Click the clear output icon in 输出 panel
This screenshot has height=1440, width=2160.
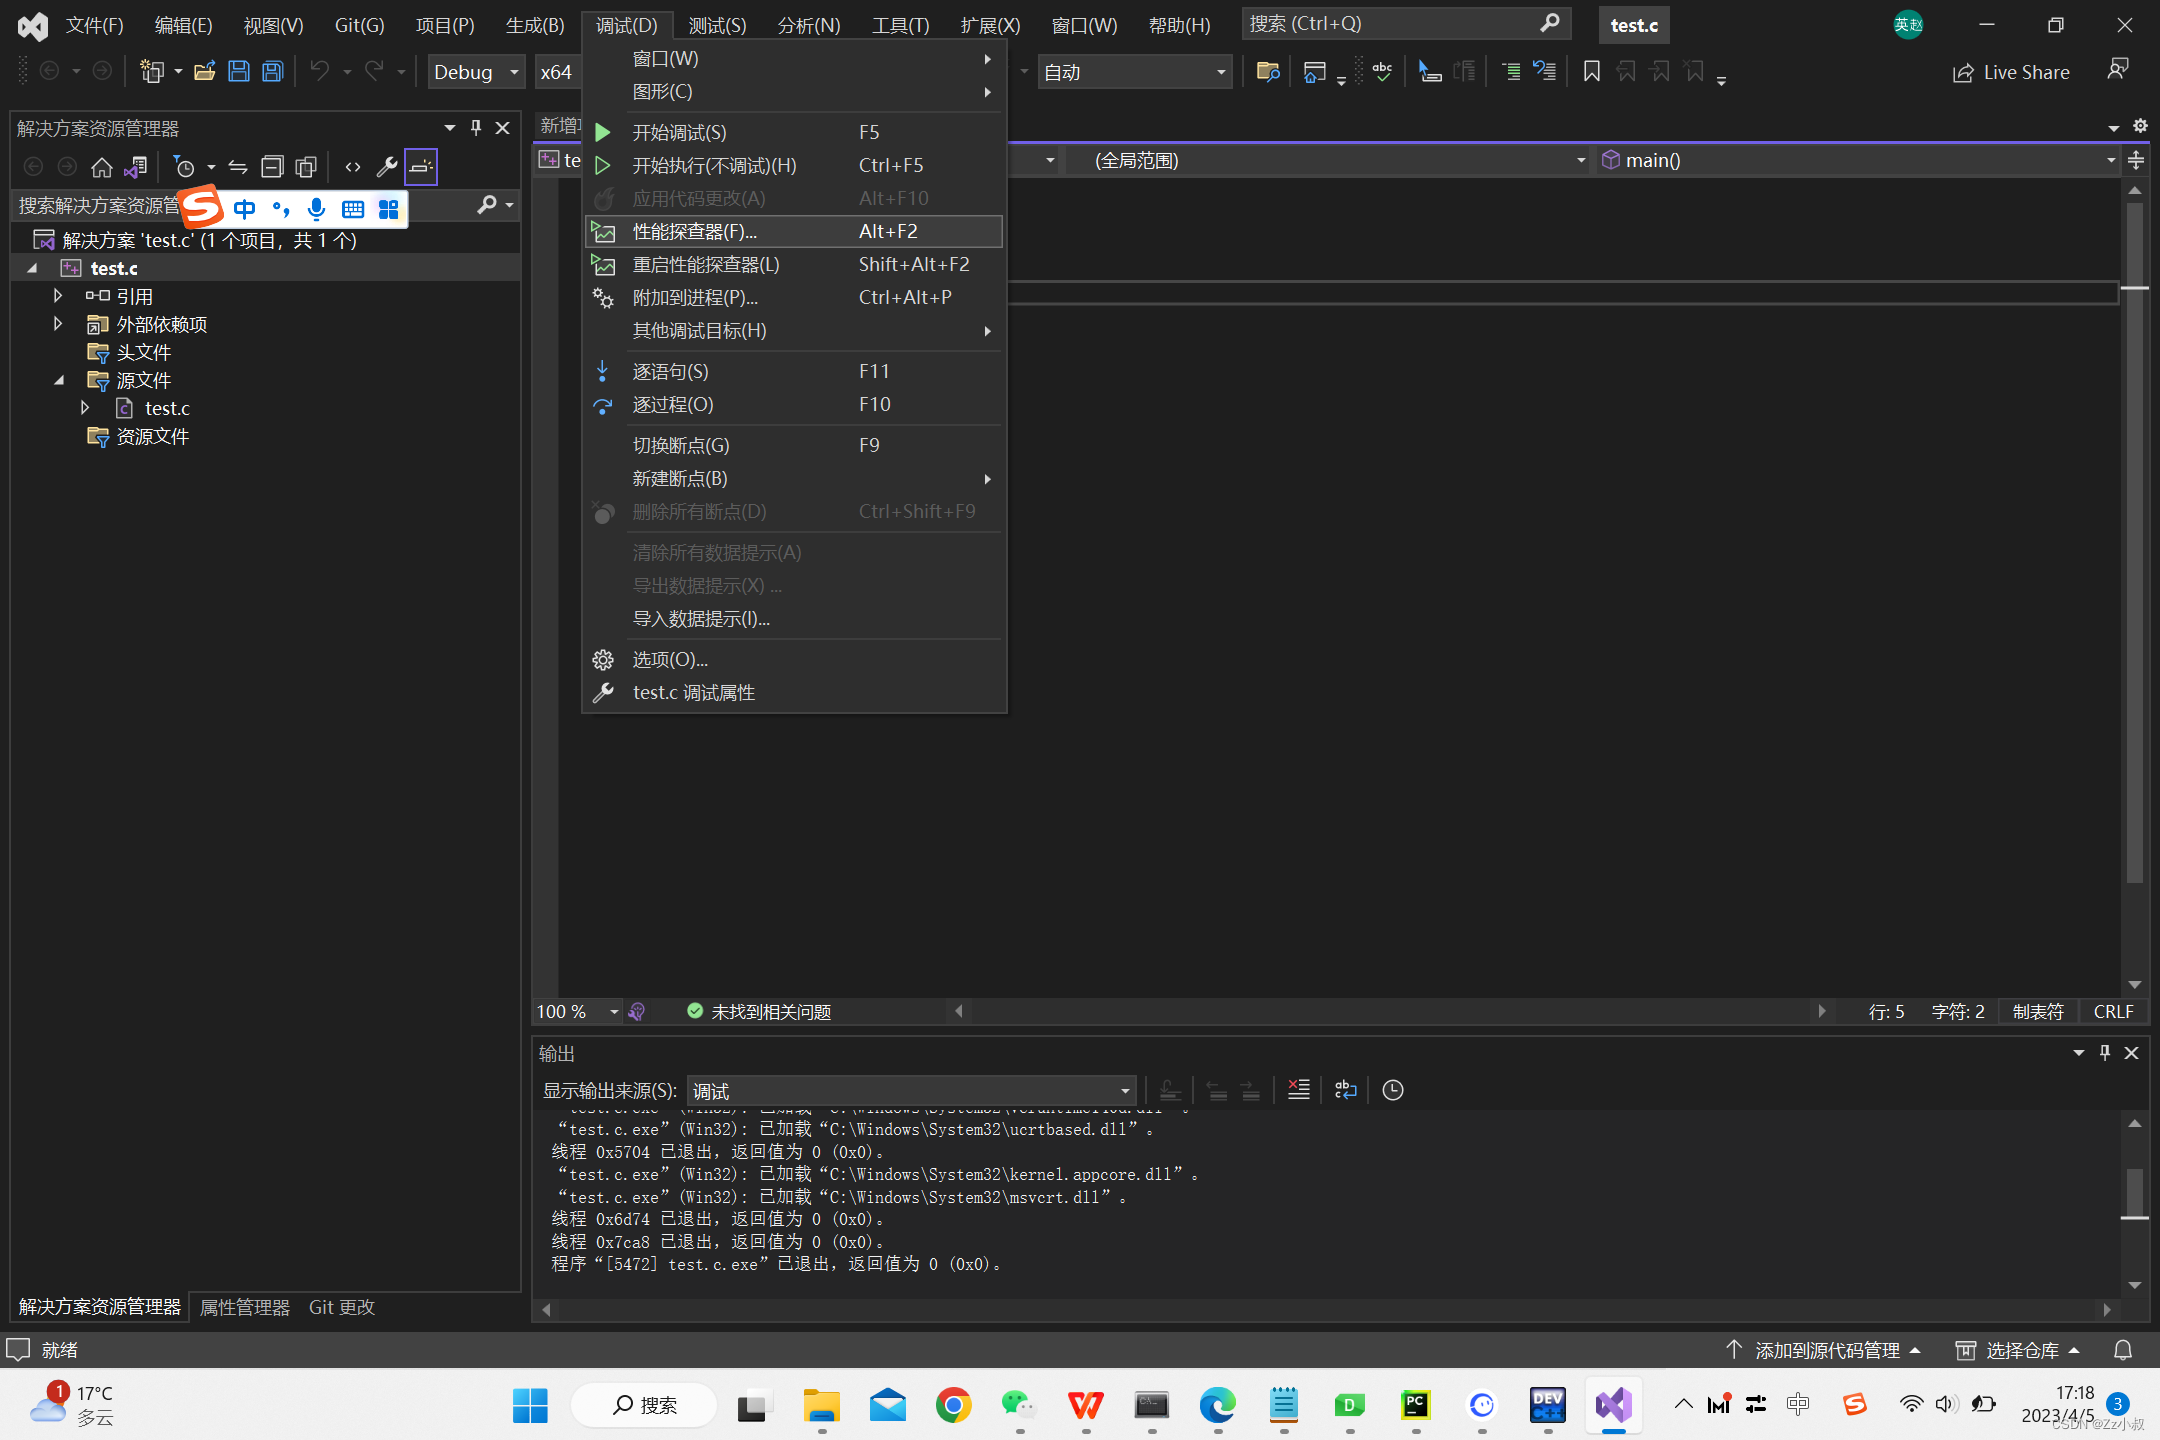pos(1298,1089)
